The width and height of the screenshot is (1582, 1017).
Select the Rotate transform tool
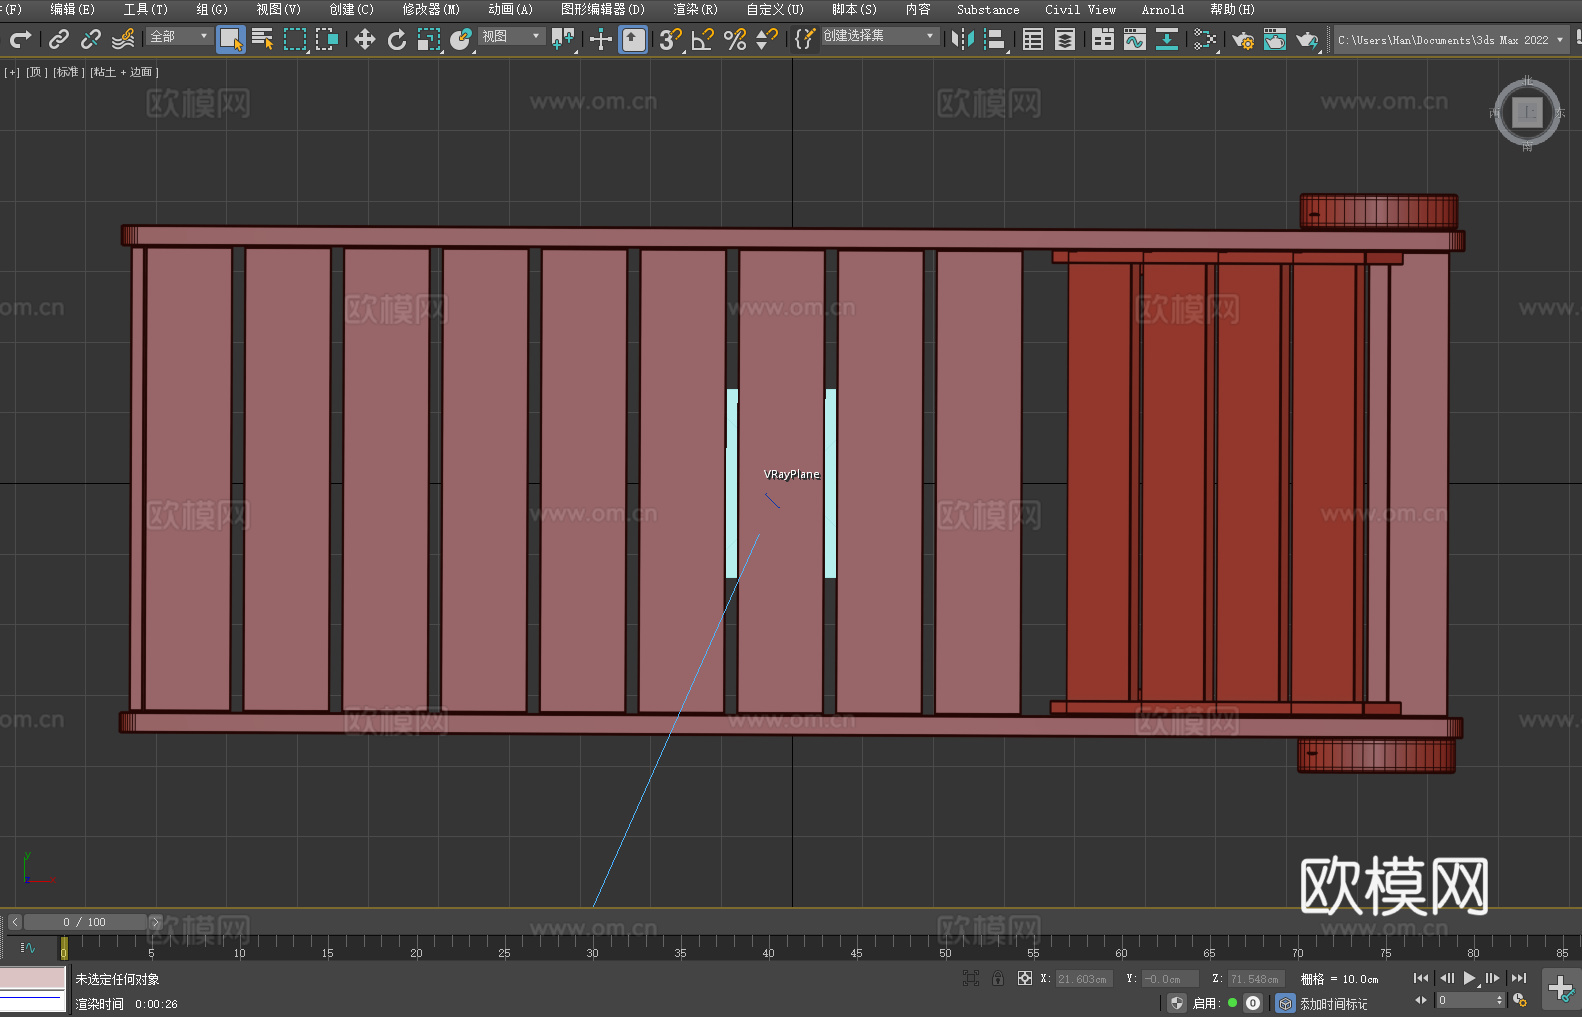[x=397, y=39]
